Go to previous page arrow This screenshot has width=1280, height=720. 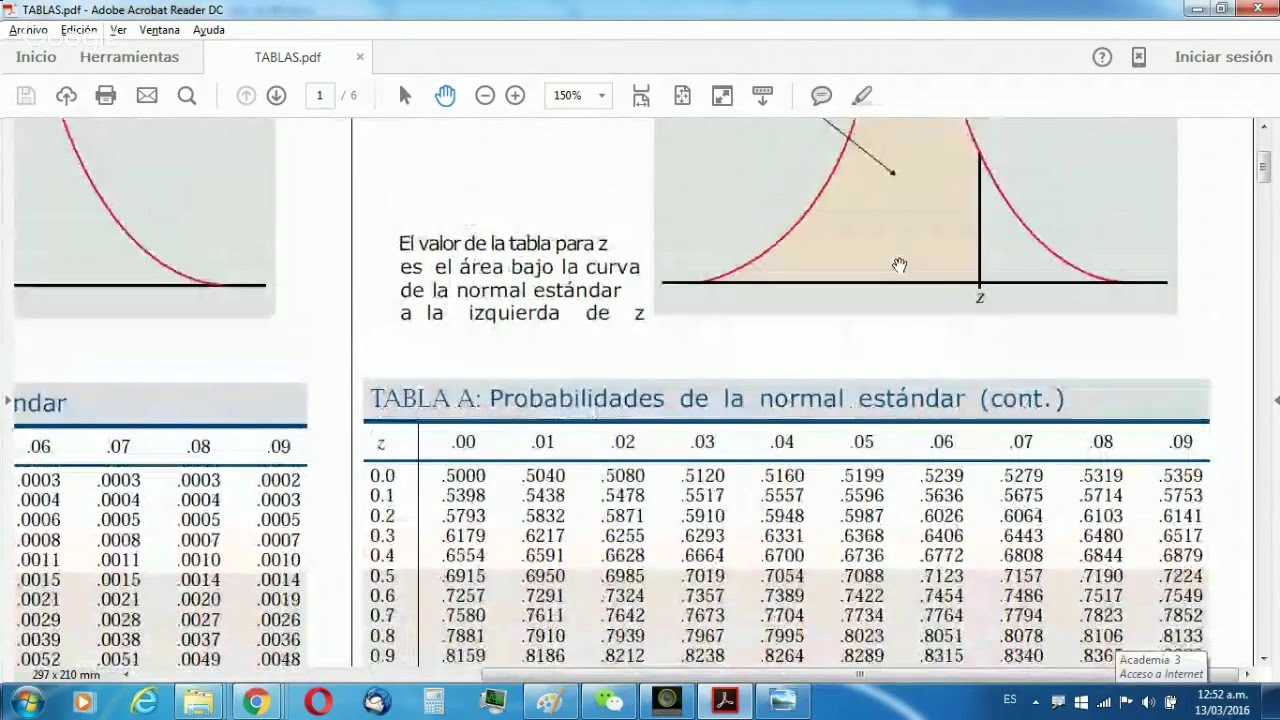tap(246, 96)
